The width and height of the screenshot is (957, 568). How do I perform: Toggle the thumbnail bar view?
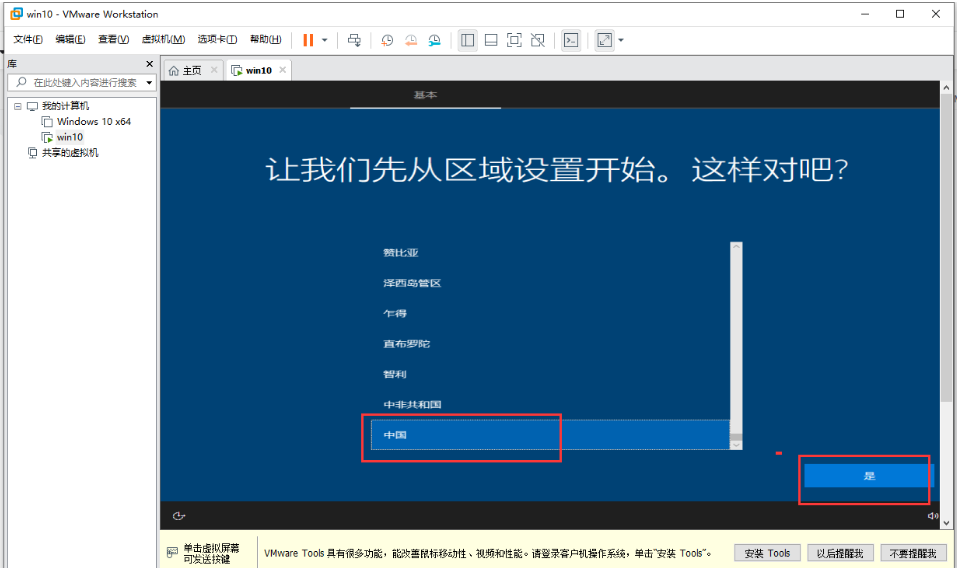click(x=491, y=40)
